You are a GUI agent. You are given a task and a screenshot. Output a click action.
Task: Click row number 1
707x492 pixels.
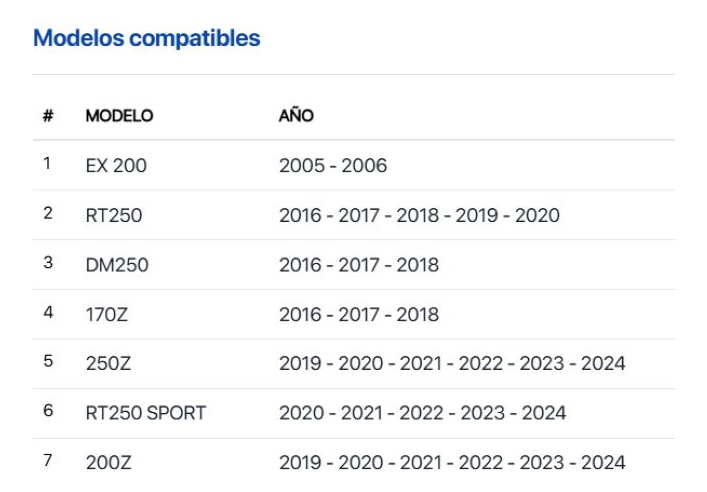[47, 163]
